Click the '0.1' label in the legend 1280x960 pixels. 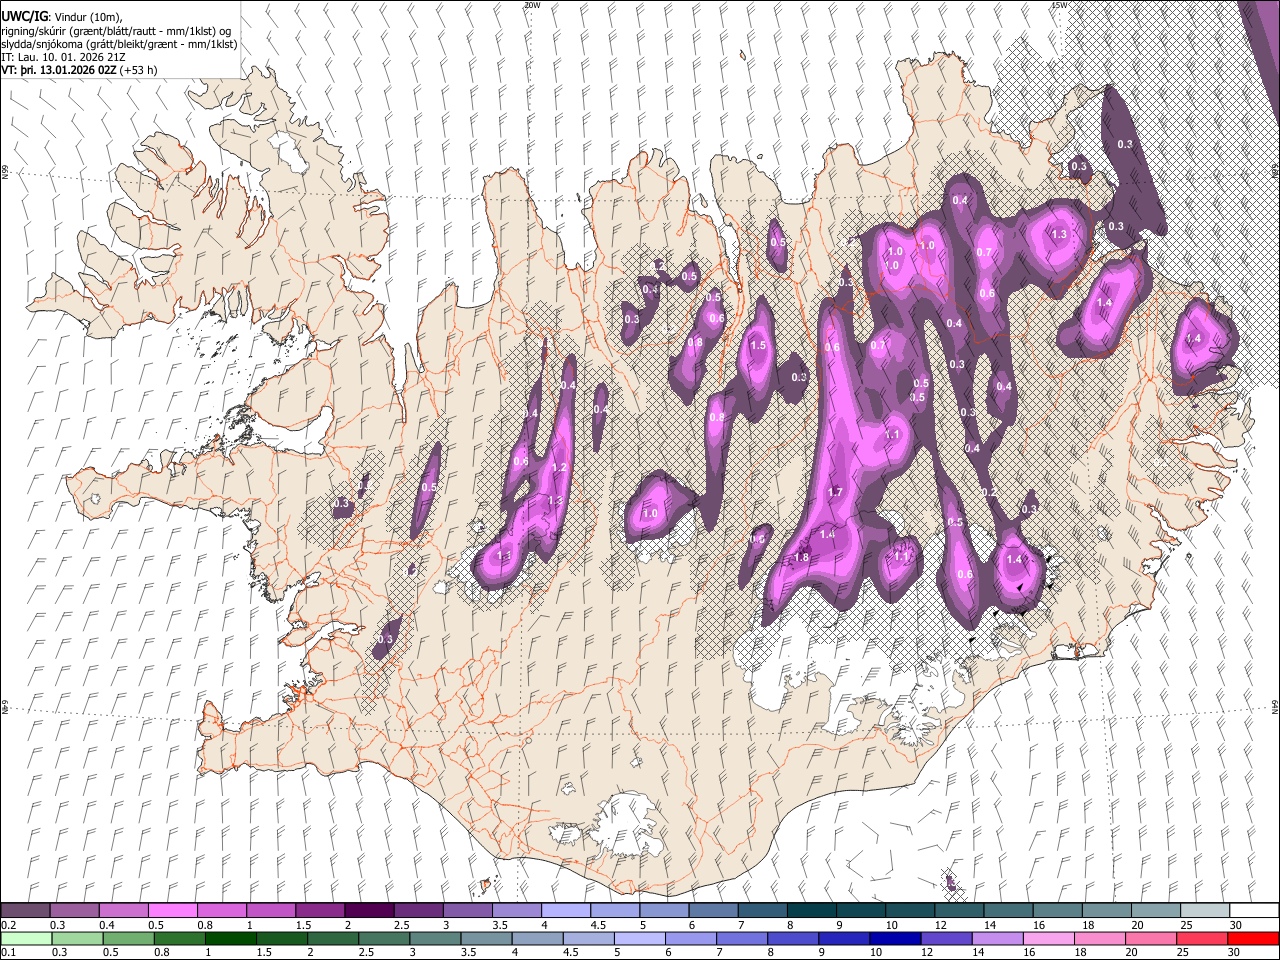tap(9, 952)
